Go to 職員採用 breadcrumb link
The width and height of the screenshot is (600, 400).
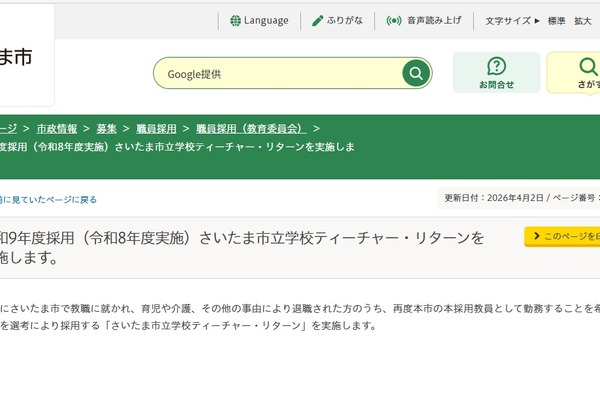coord(156,129)
